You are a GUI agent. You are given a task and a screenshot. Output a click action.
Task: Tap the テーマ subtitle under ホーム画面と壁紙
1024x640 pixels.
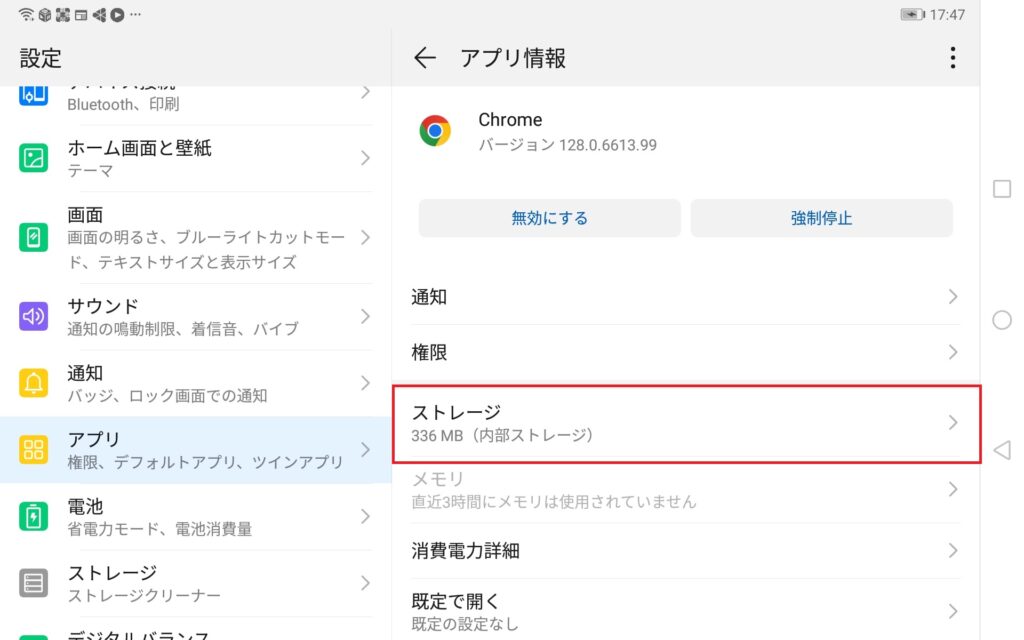pos(91,171)
